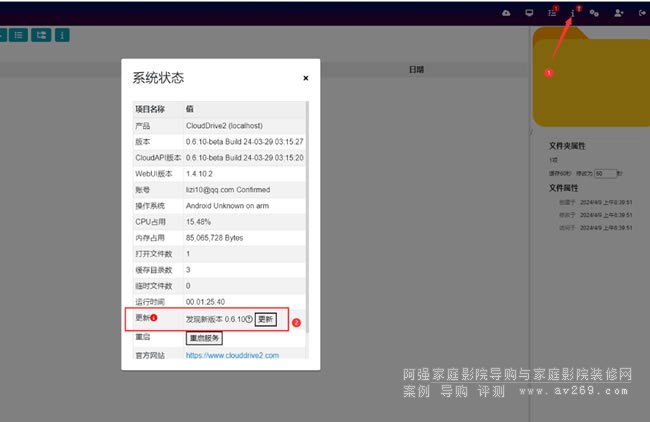650x422 pixels.
Task: Click the info button in file toolbar
Action: [x=62, y=35]
